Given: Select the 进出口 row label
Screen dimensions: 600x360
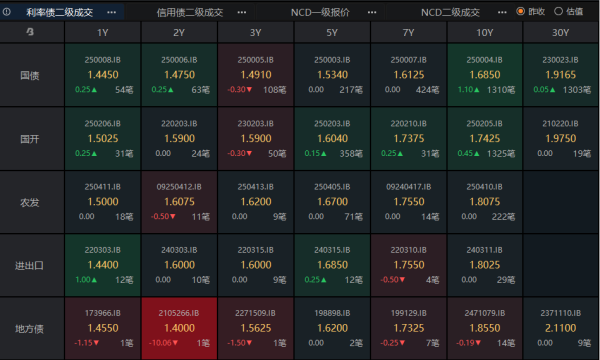Looking at the screenshot, I should (x=30, y=266).
